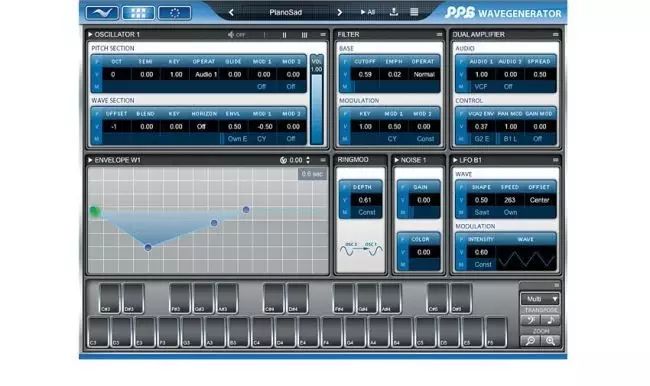The height and width of the screenshot is (386, 650).
Task: Open the Filter panel menu
Action: pyautogui.click(x=439, y=34)
